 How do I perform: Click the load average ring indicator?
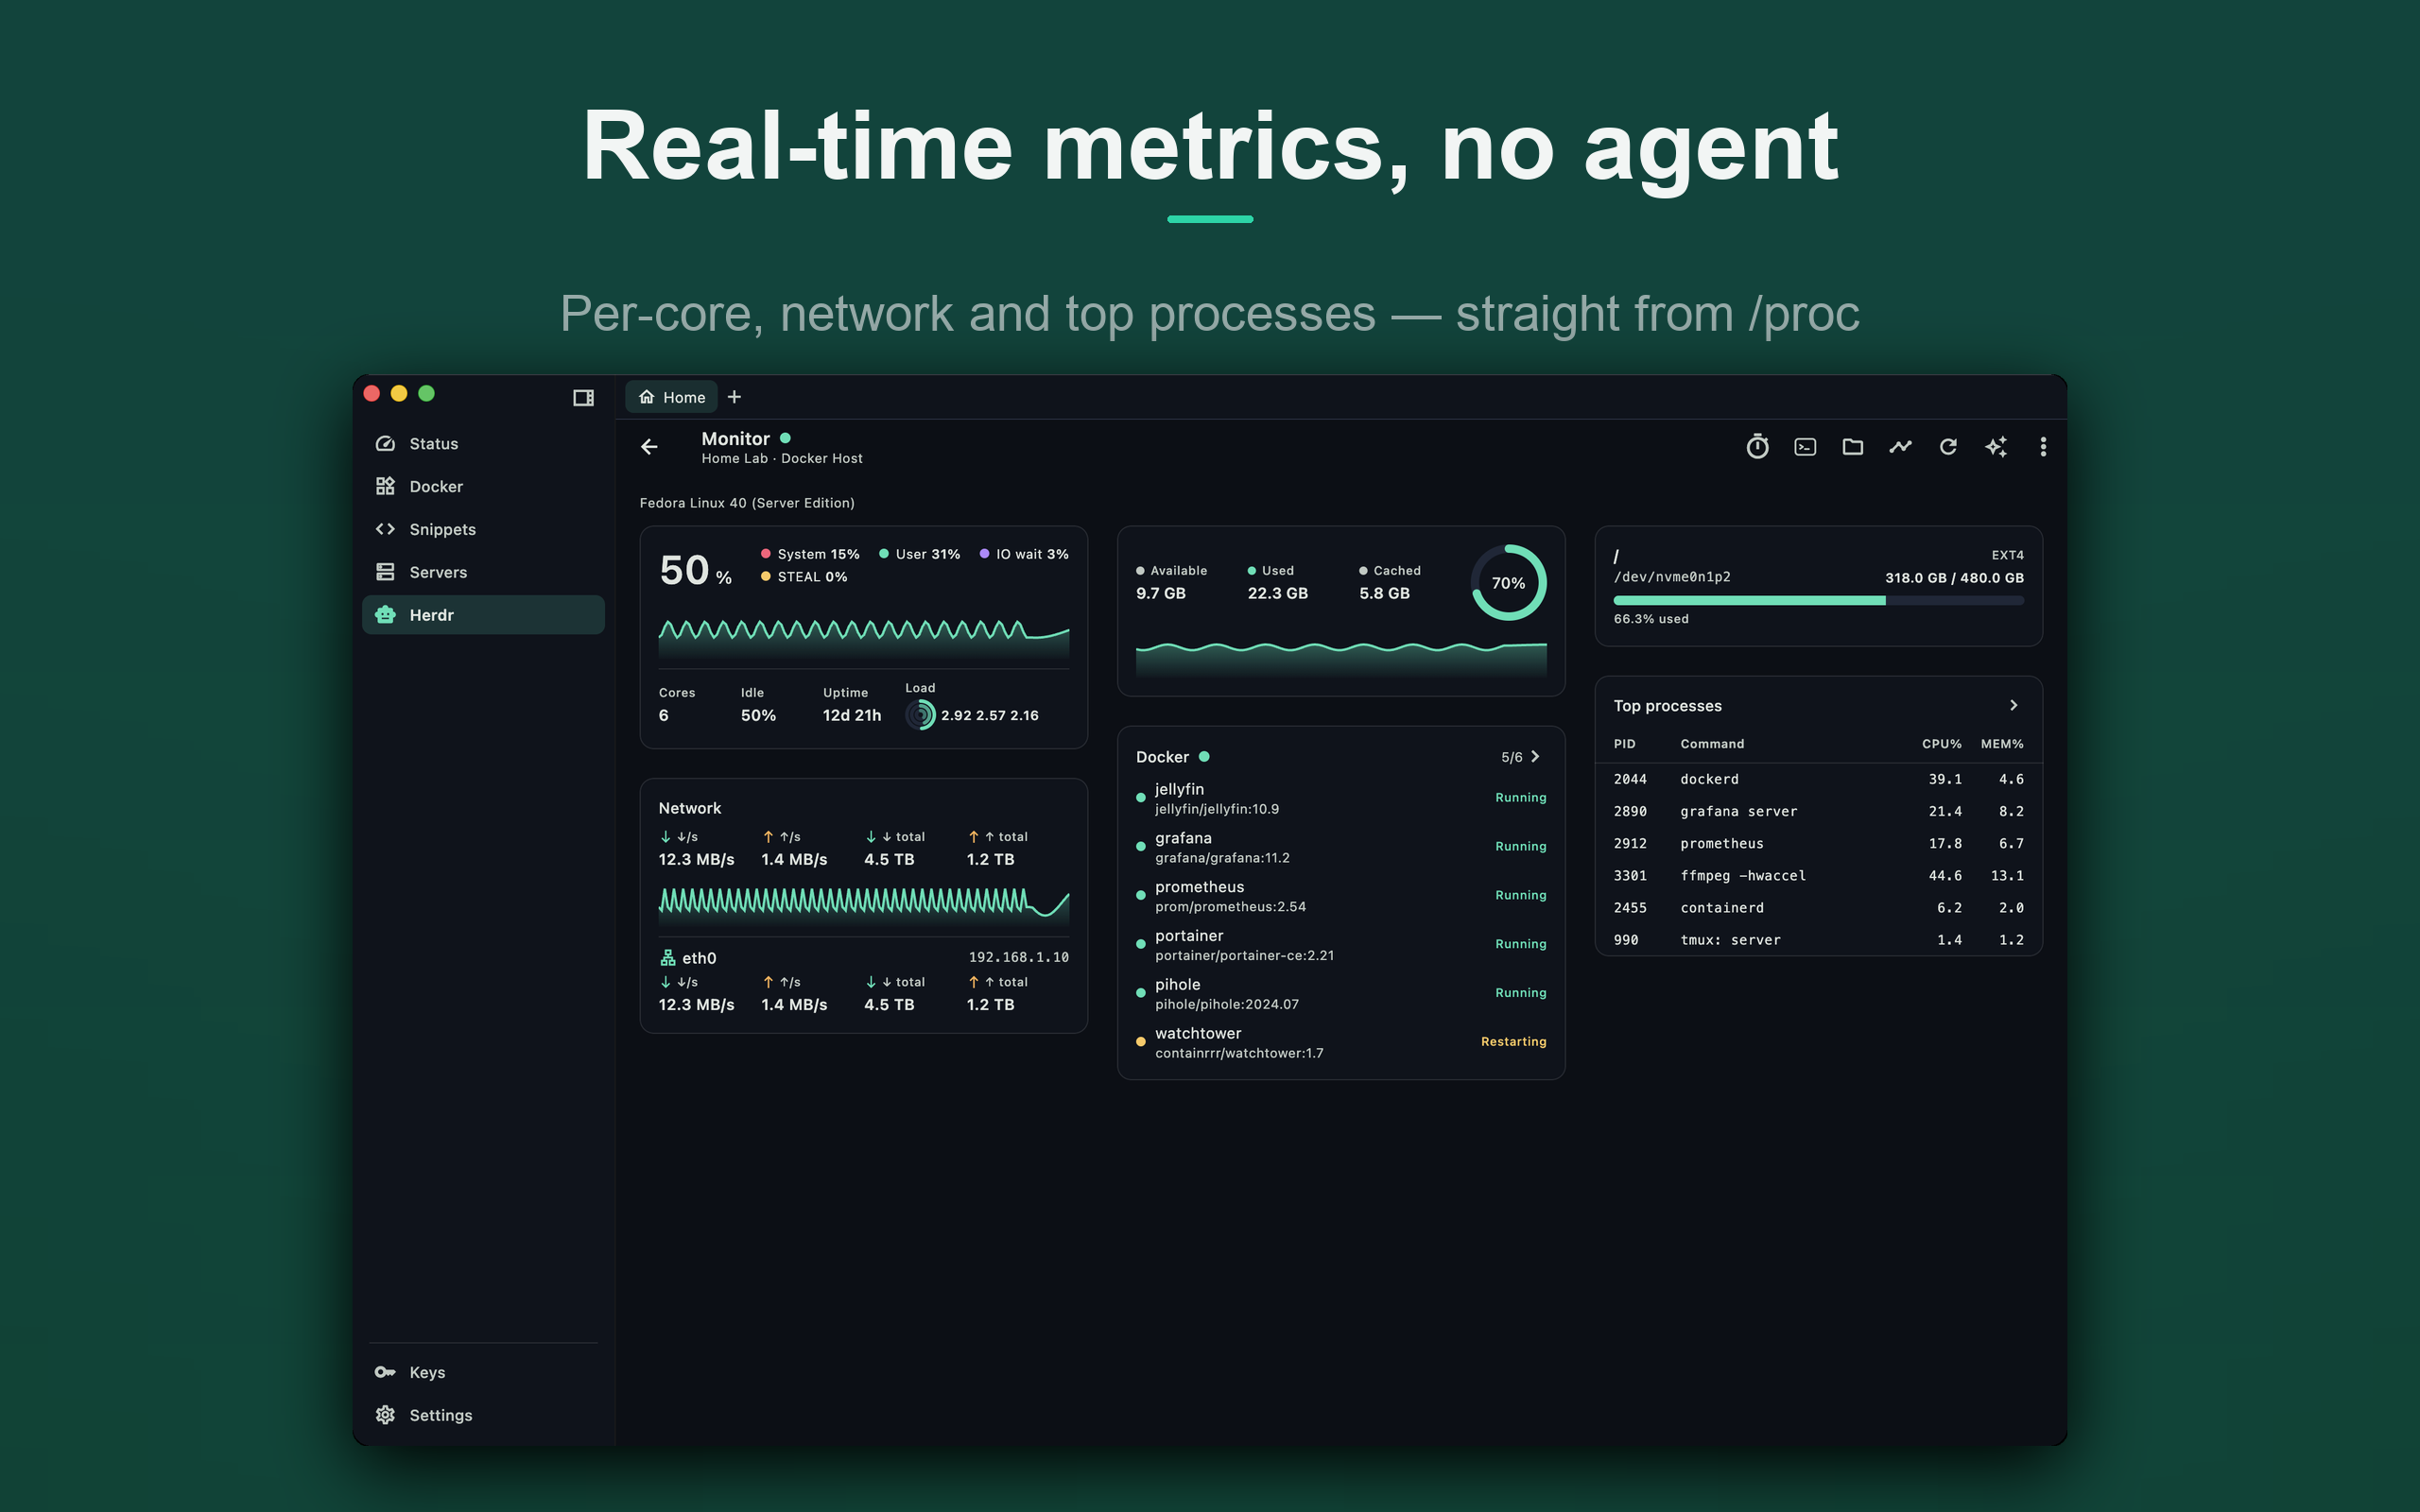click(920, 715)
